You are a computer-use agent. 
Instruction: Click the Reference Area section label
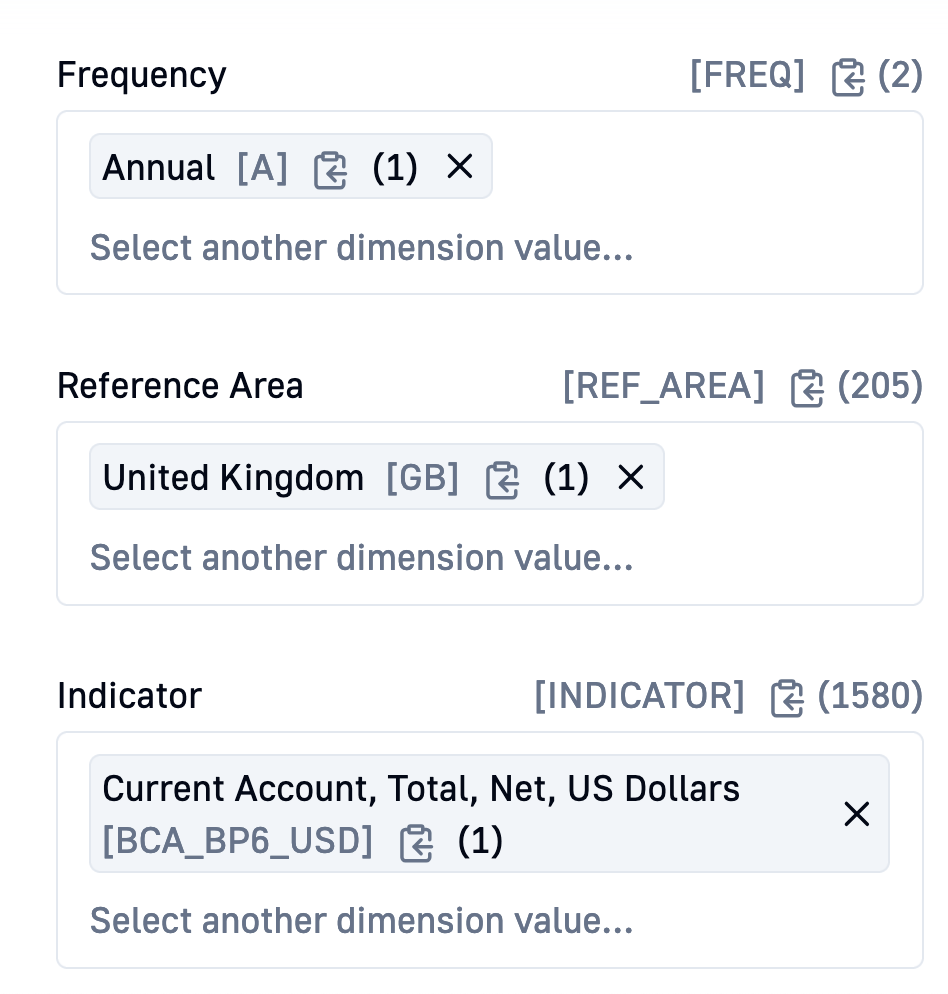coord(180,385)
